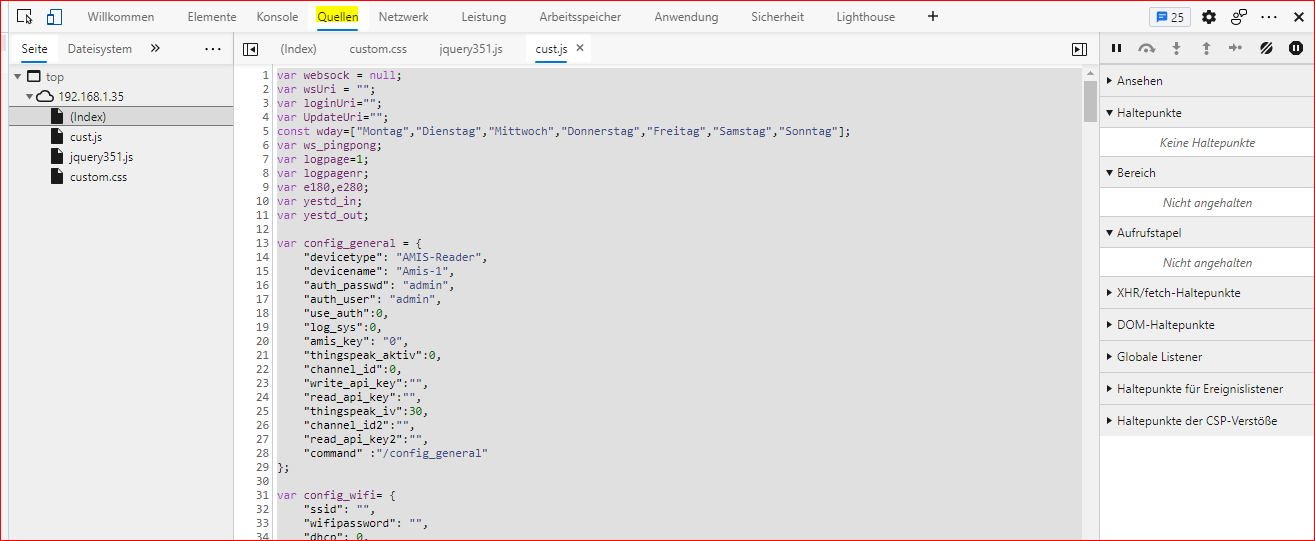Image resolution: width=1315 pixels, height=541 pixels.
Task: Expand the Ansehen section
Action: click(1207, 81)
